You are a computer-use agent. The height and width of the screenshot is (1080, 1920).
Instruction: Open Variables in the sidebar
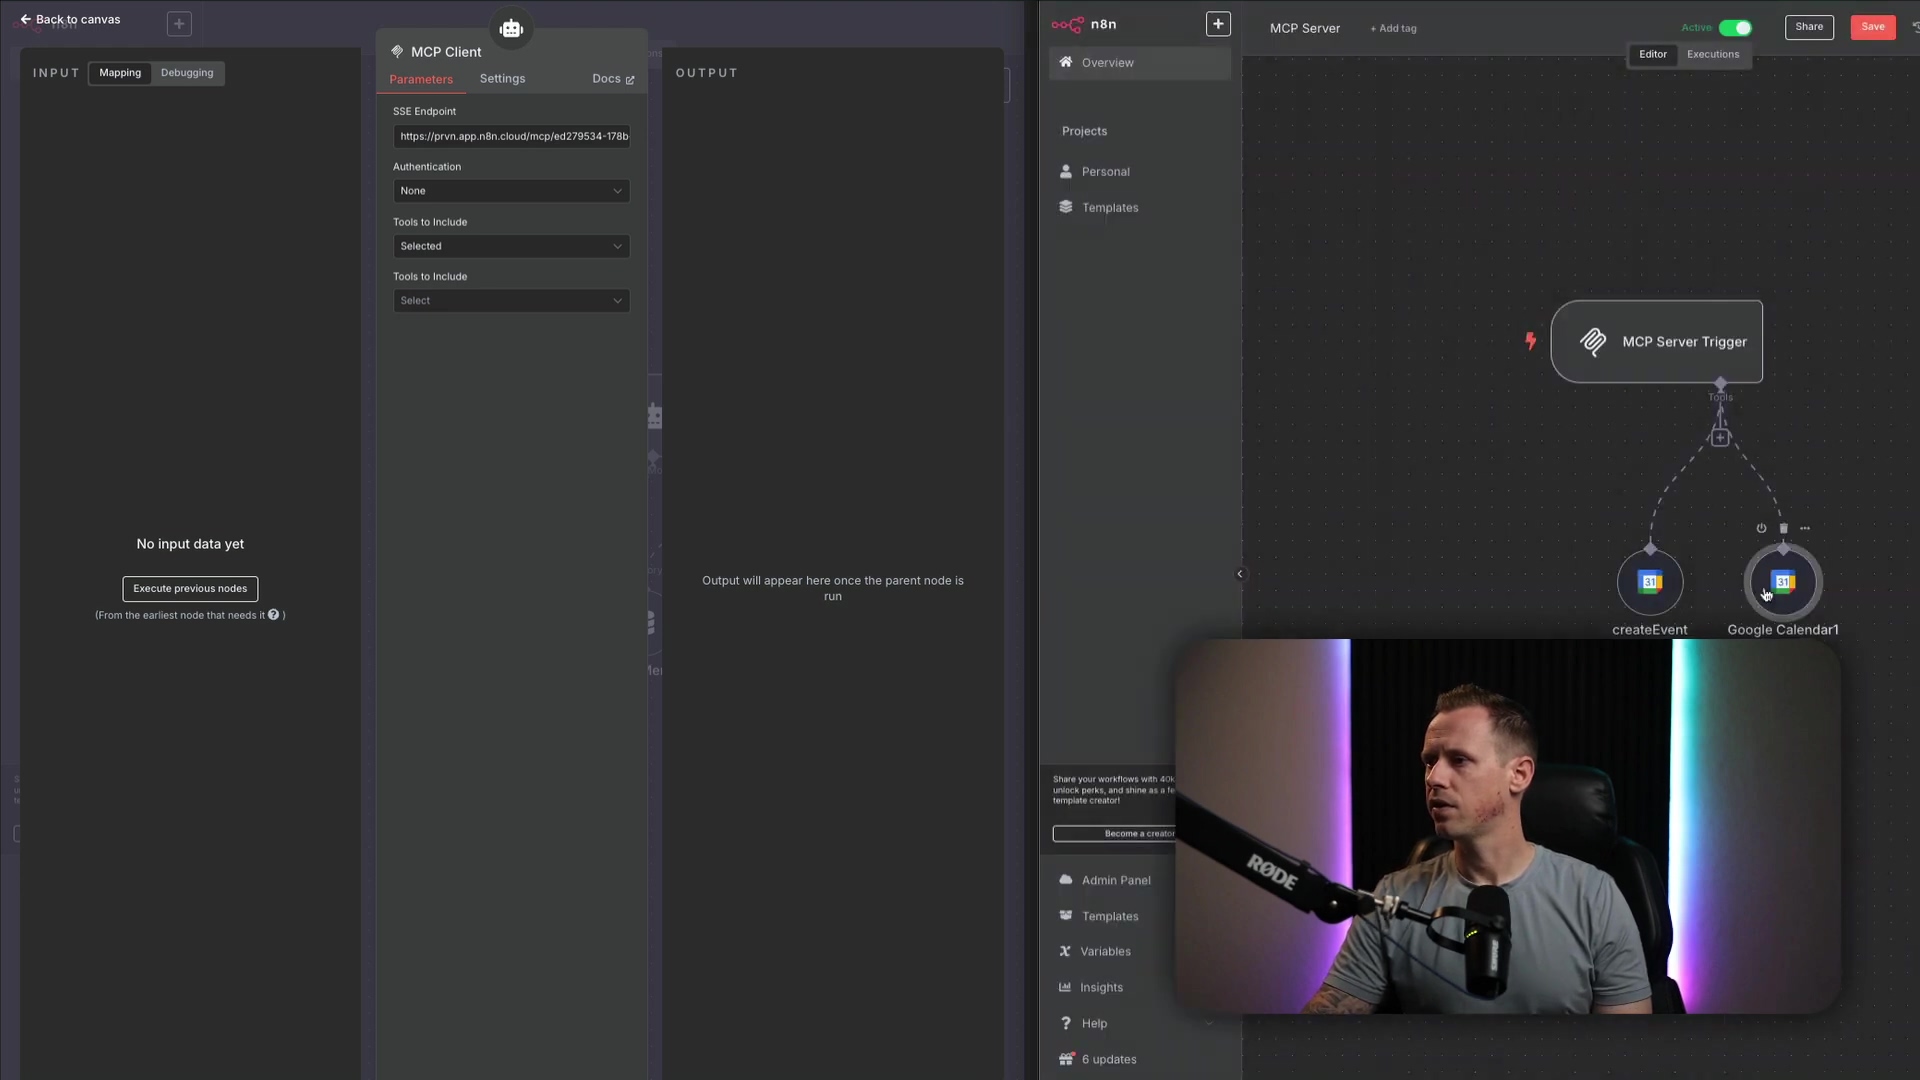[x=1105, y=952]
